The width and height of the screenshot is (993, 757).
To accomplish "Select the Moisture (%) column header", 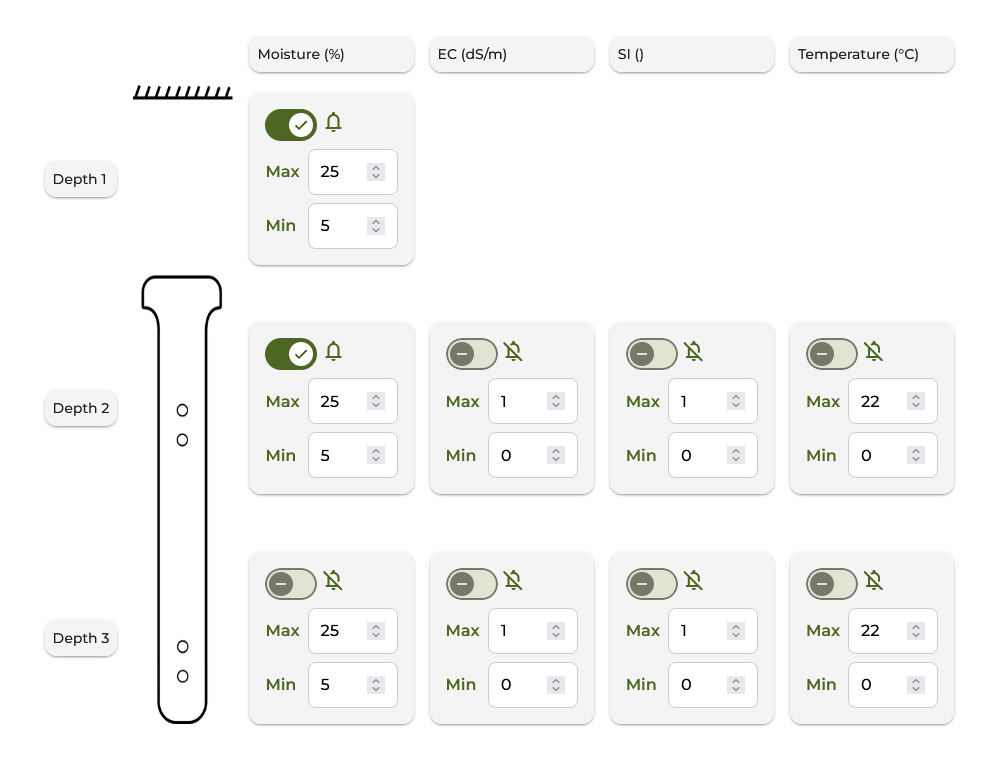I will point(331,55).
